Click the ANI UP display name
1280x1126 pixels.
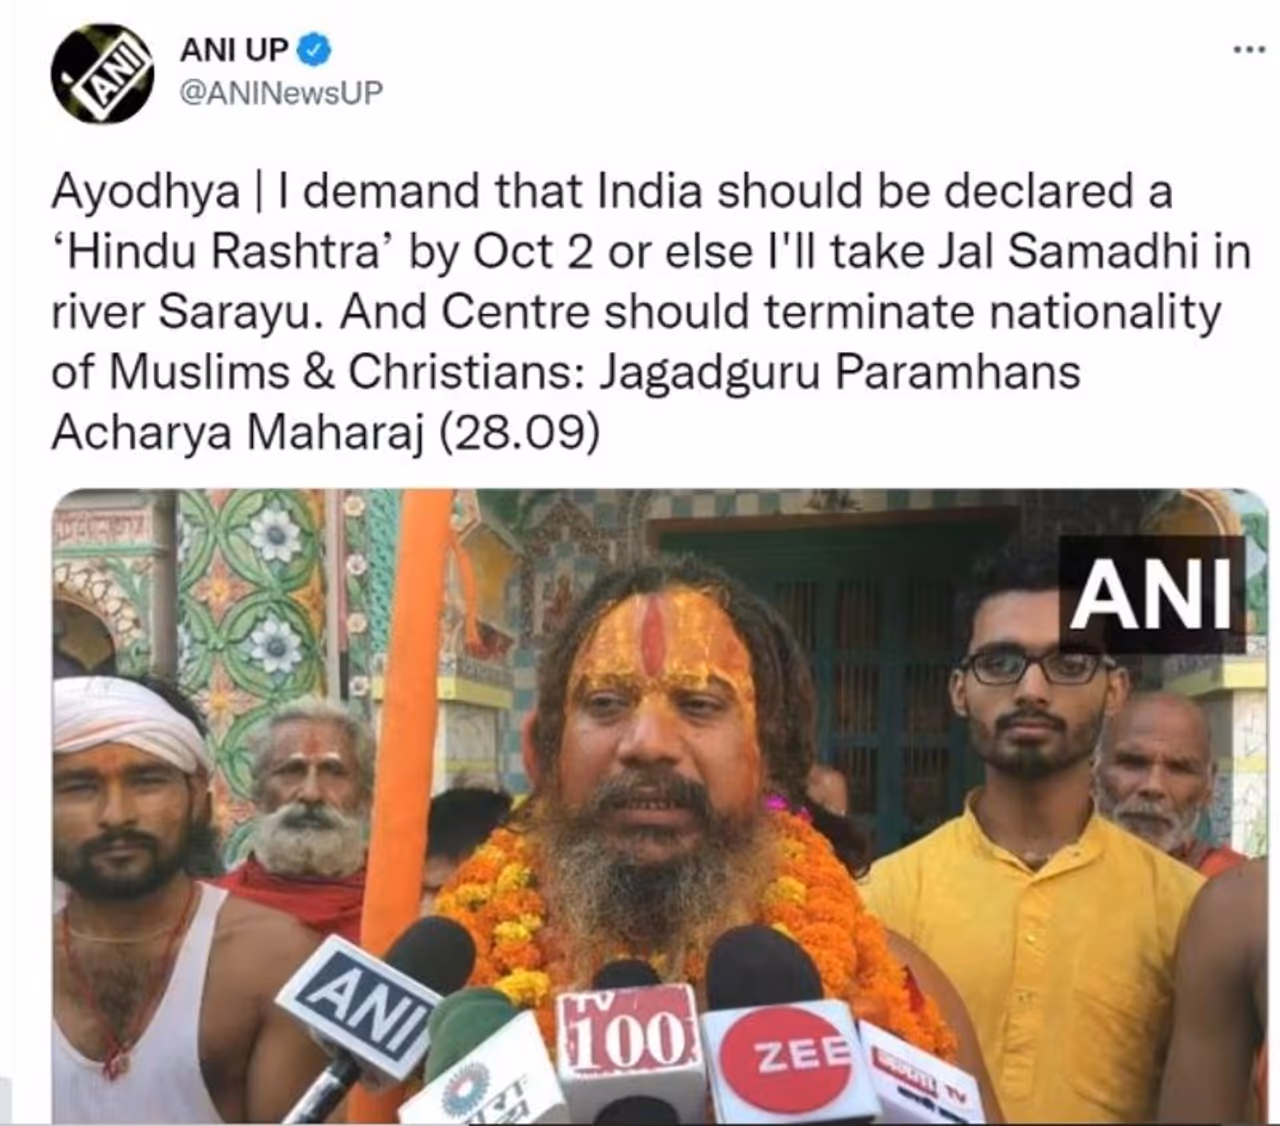pos(235,48)
